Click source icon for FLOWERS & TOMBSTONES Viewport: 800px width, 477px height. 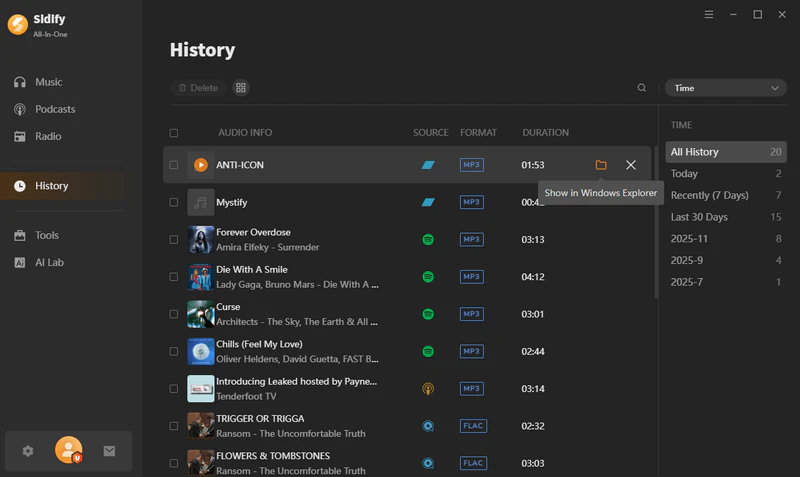(428, 463)
